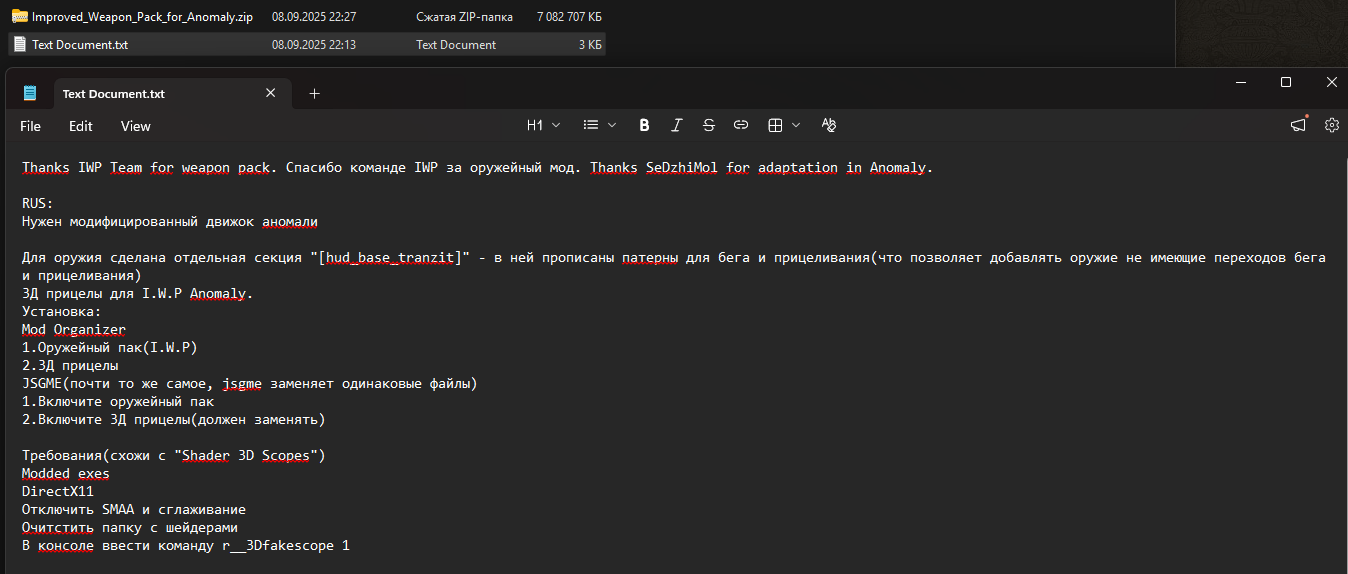
Task: Add a new tab with plus button
Action: [x=314, y=93]
